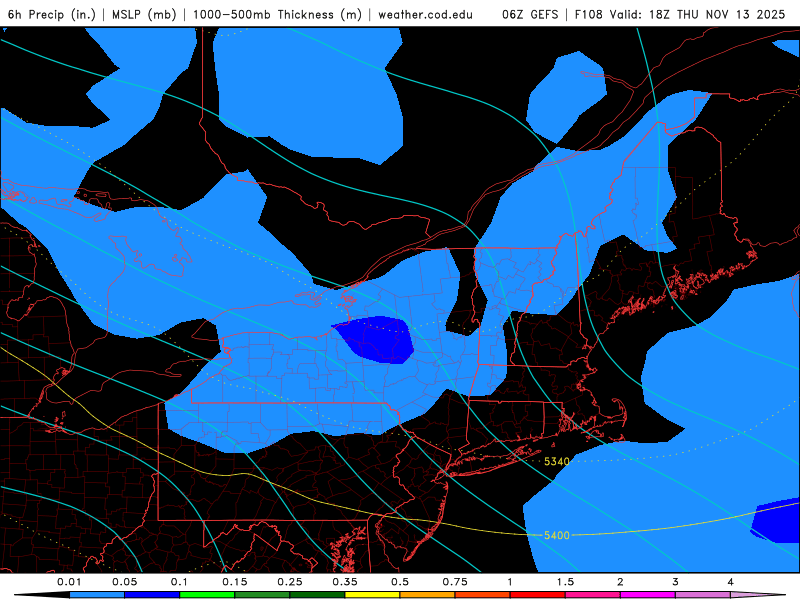Click the pink 1.5 legend swatch
Screen dimensions: 800x600
pos(593,595)
